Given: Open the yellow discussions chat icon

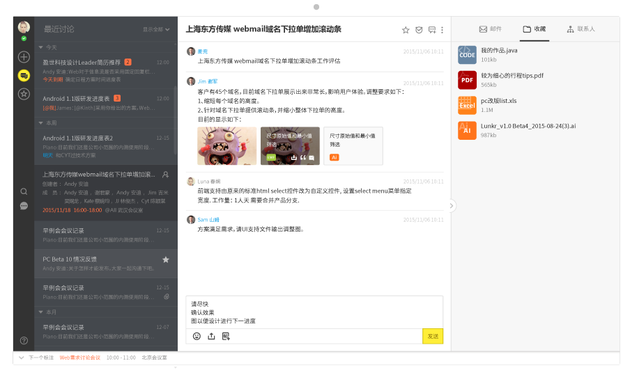Looking at the screenshot, I should [24, 75].
